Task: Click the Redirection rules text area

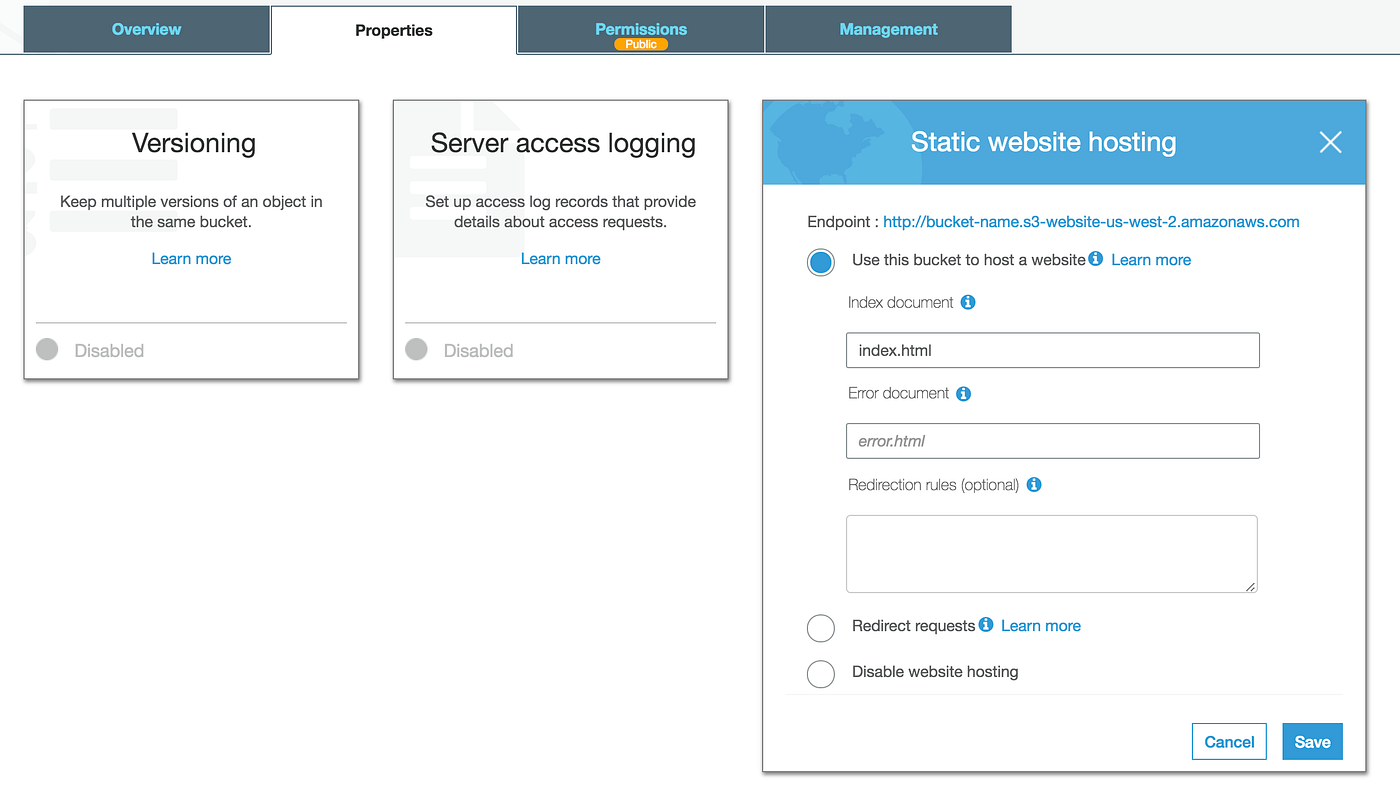Action: 1051,554
